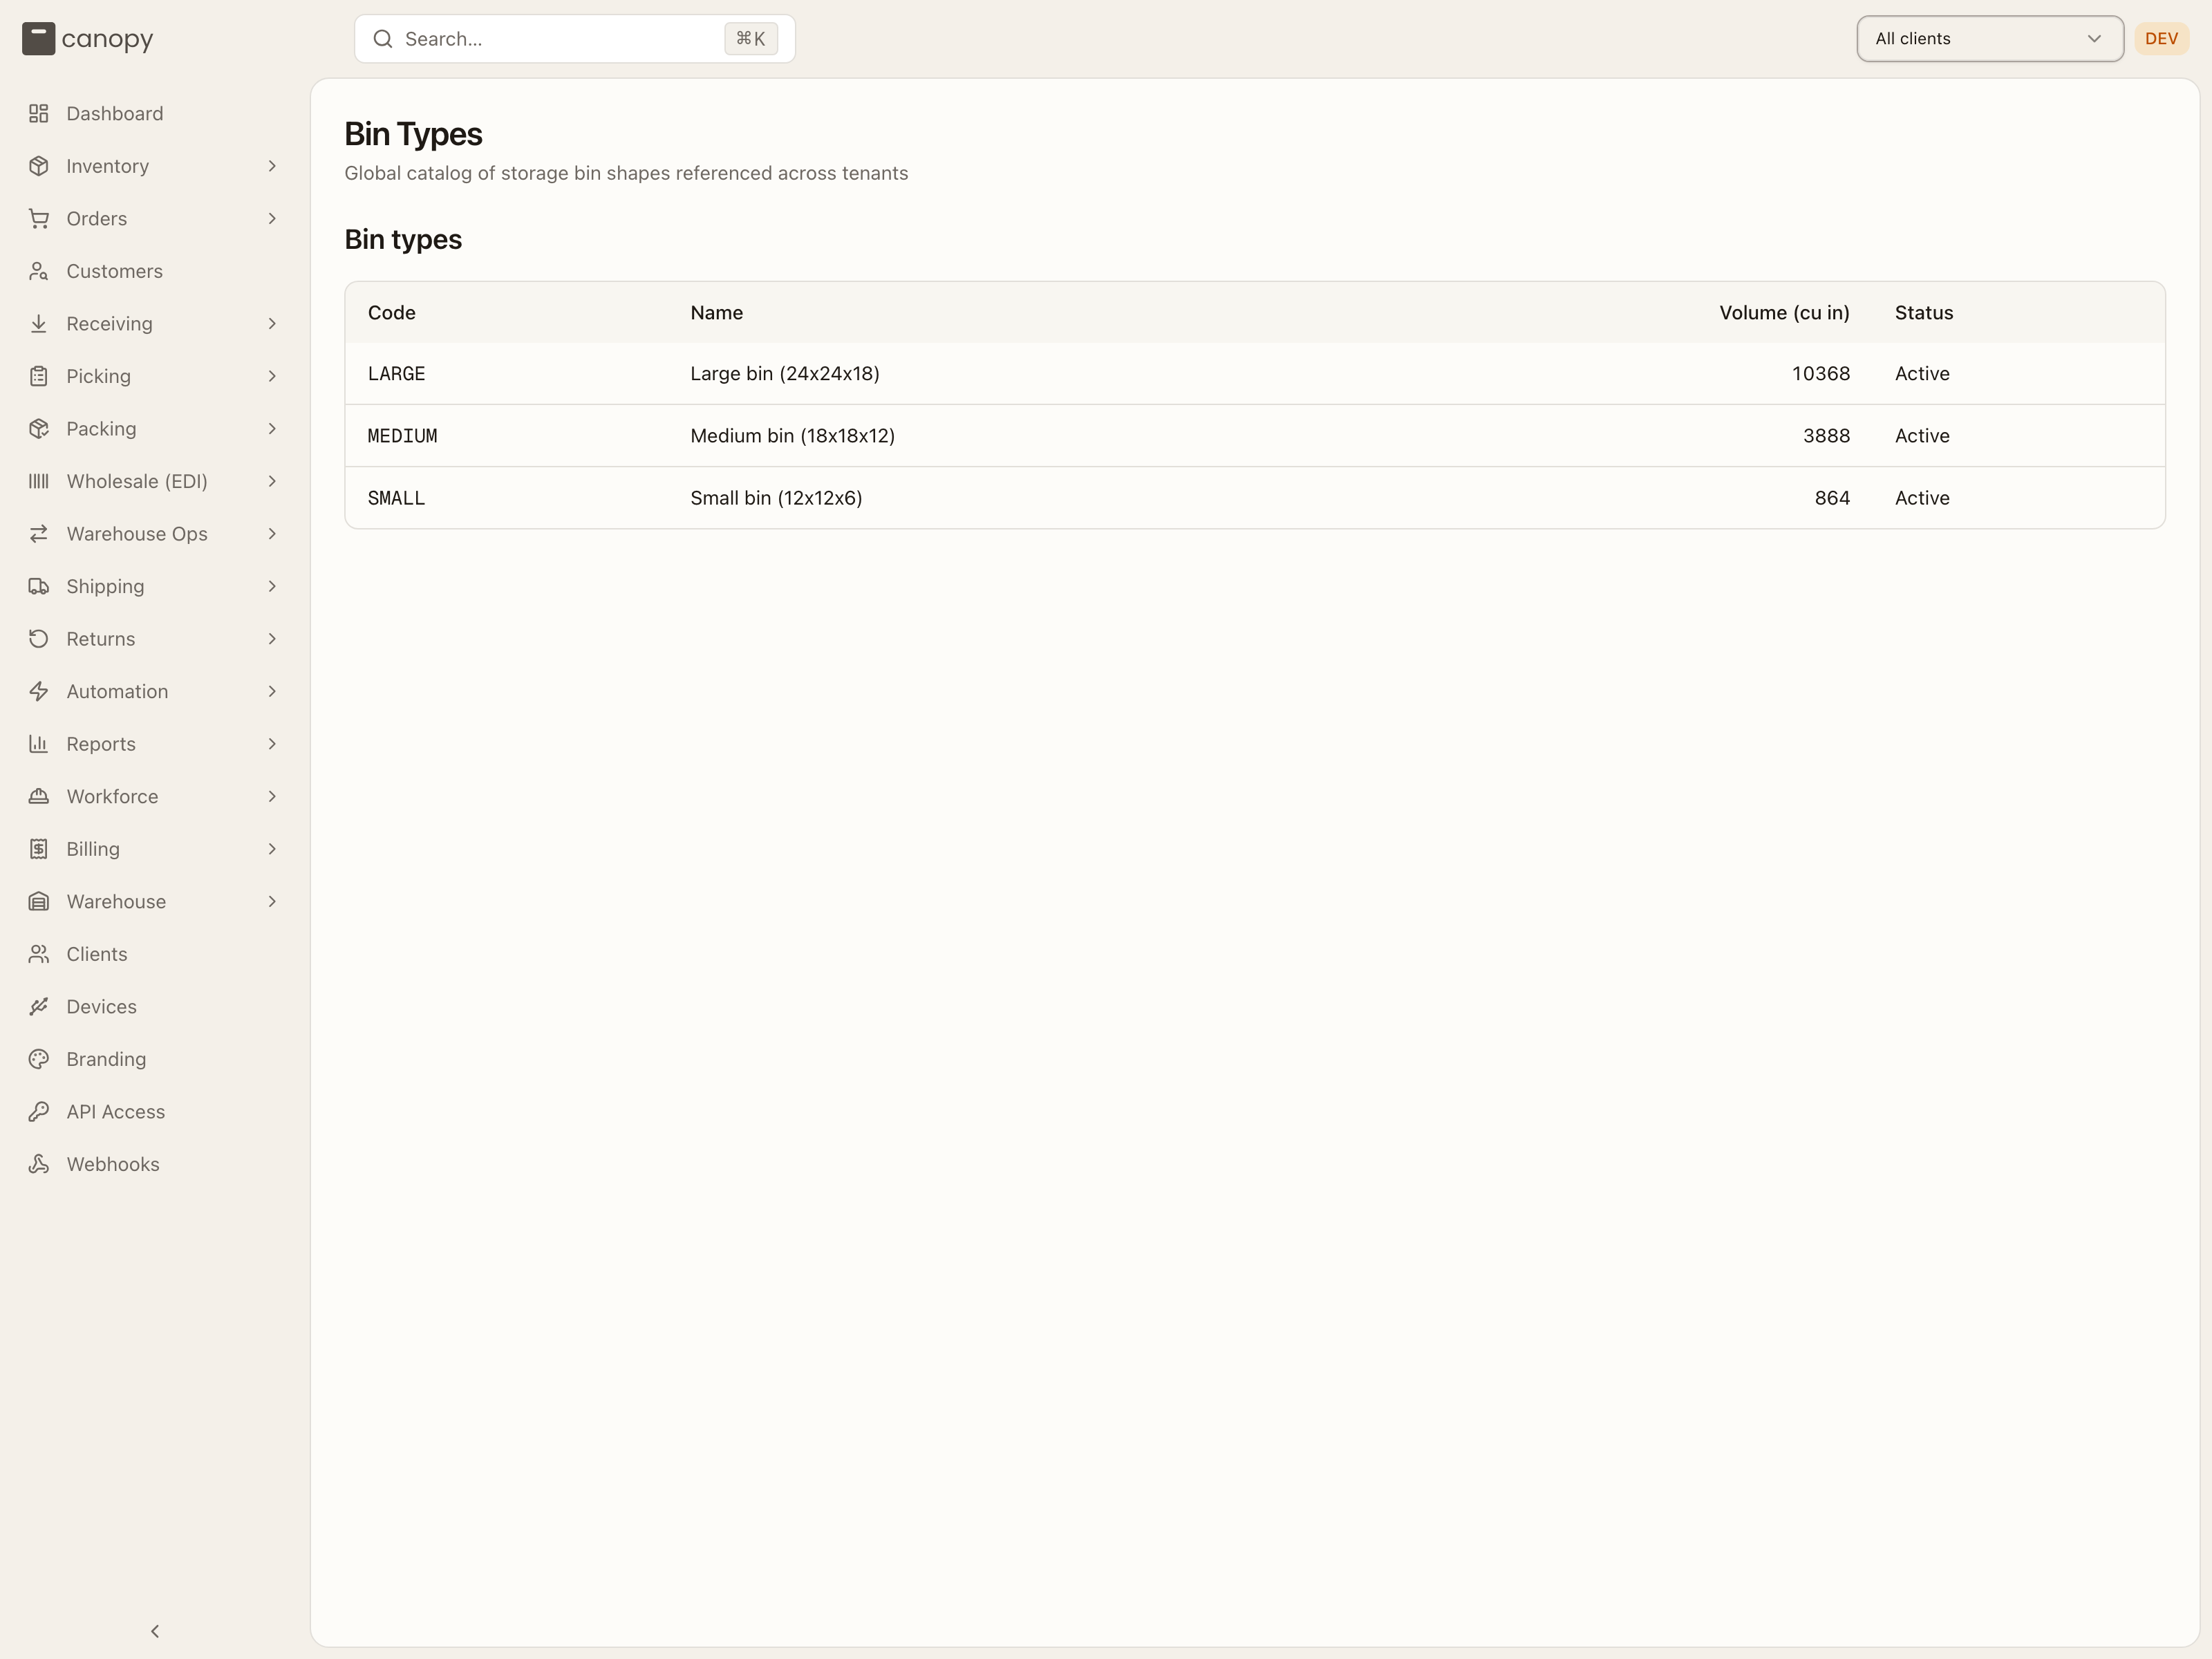This screenshot has width=2212, height=1659.
Task: Click the Devices plug icon
Action: pyautogui.click(x=39, y=1007)
